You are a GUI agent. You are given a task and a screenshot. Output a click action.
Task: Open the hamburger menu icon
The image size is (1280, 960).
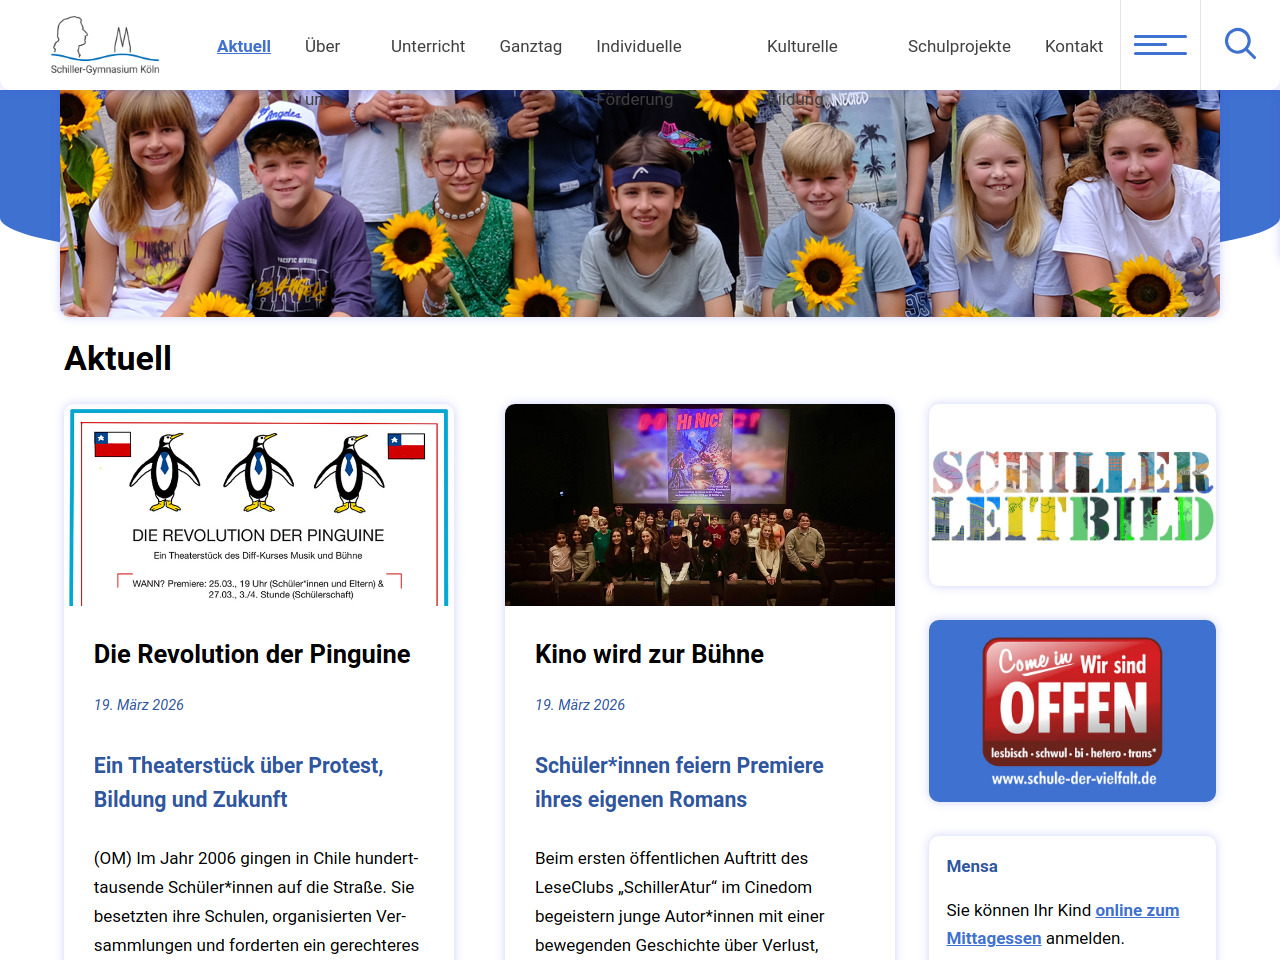tap(1160, 45)
